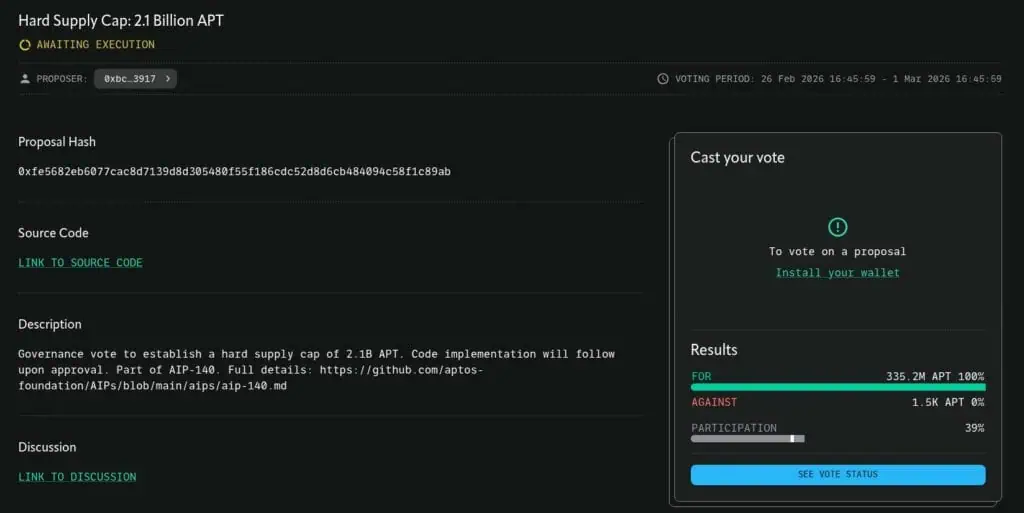1024x513 pixels.
Task: Click the clock icon beside Voting Period
Action: [x=663, y=79]
